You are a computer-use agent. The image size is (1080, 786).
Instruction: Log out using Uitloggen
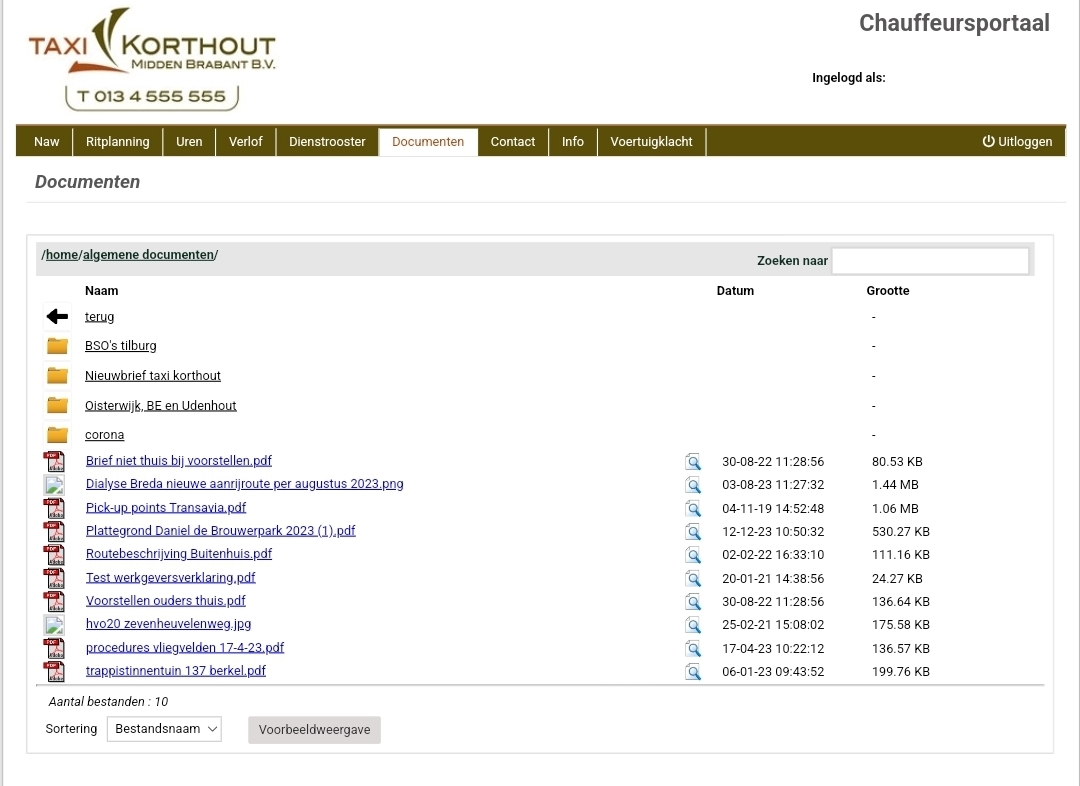click(1017, 142)
